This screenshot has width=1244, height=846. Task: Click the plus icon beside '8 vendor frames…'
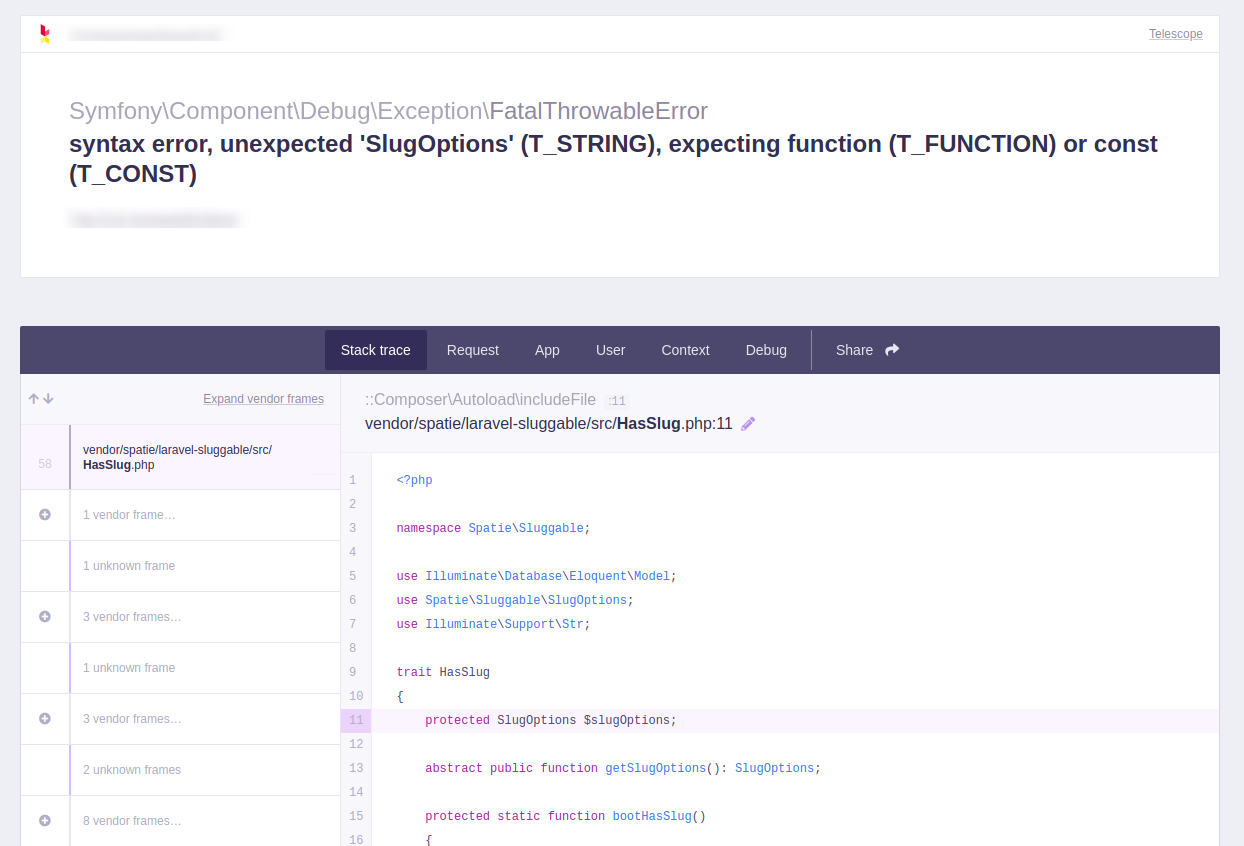(x=44, y=820)
